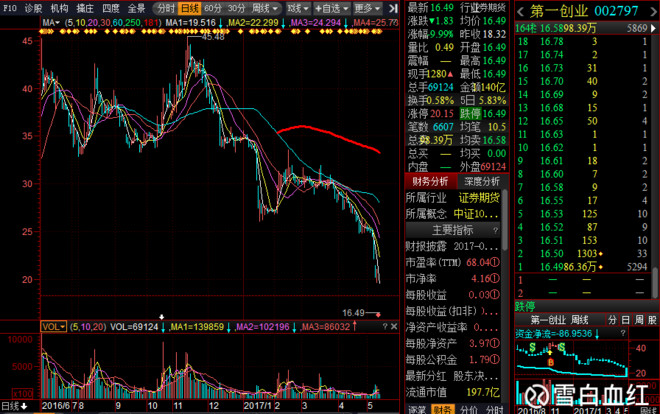Image resolution: width=660 pixels, height=414 pixels.
Task: Click the order book panel scrollbar
Action: (x=655, y=282)
